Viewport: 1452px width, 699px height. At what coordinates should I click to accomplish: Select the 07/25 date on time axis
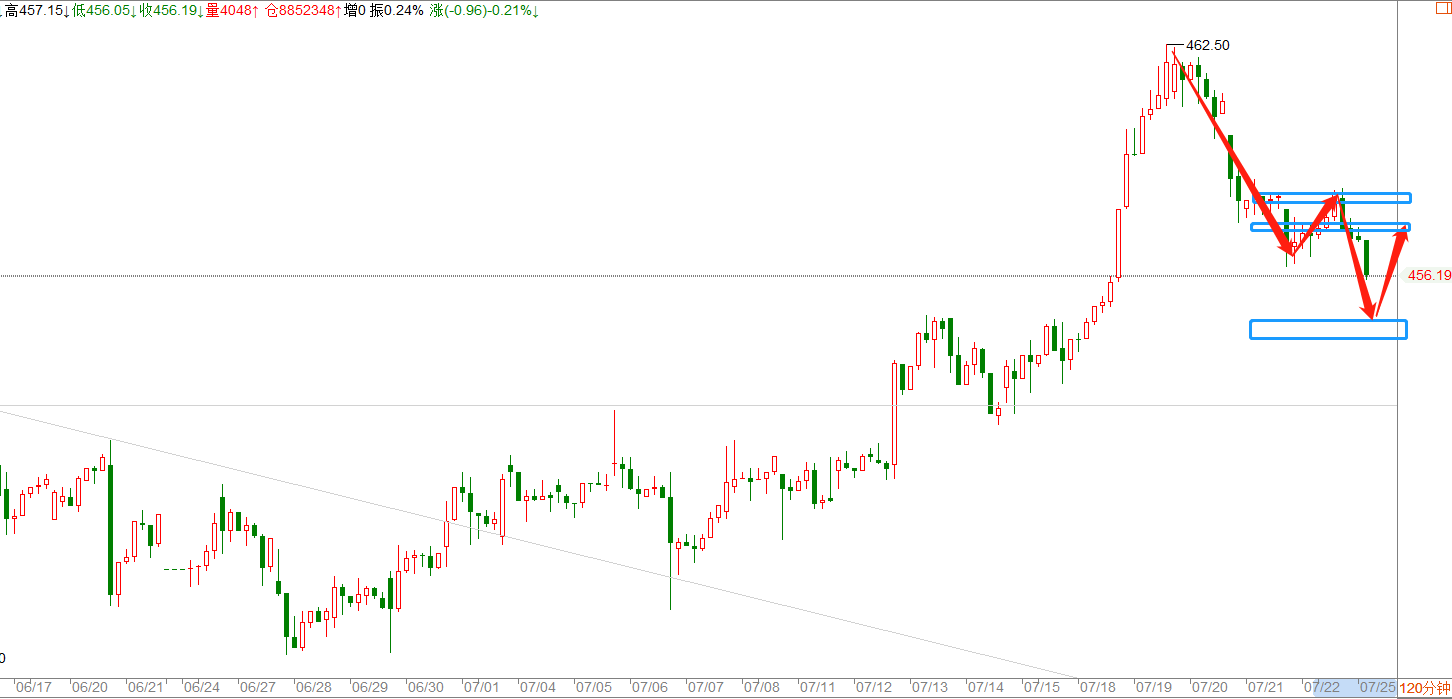point(1379,688)
